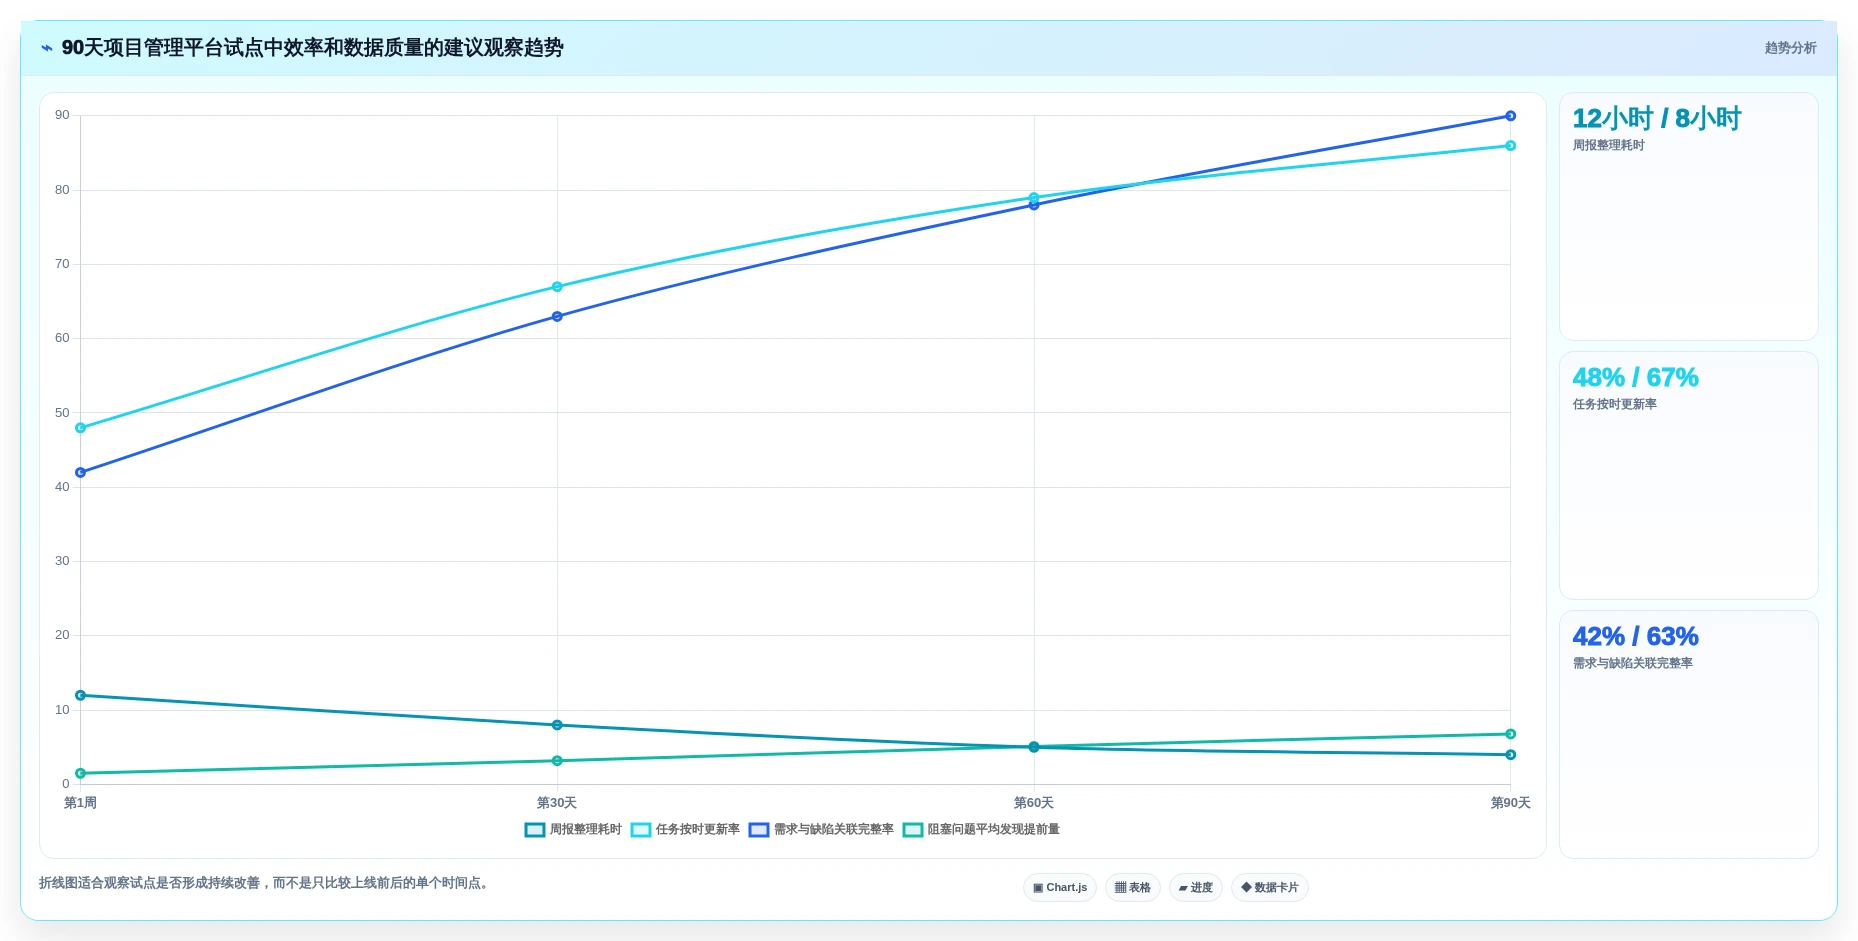Image resolution: width=1858 pixels, height=941 pixels.
Task: Click the 任务按时更新率 card caption
Action: click(1614, 405)
